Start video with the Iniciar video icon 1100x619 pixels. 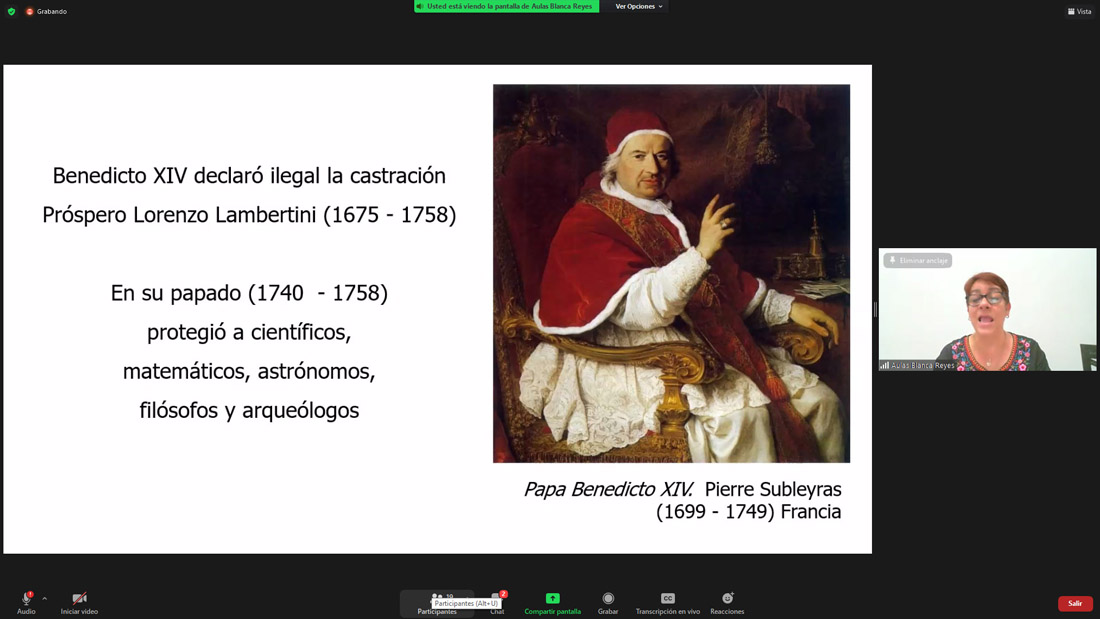79,599
